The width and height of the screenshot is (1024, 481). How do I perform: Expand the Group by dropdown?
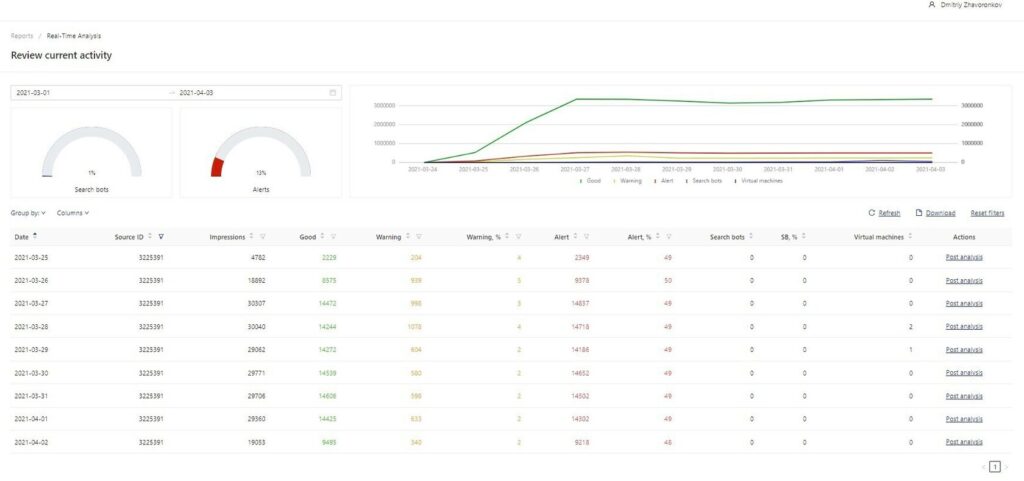click(28, 213)
